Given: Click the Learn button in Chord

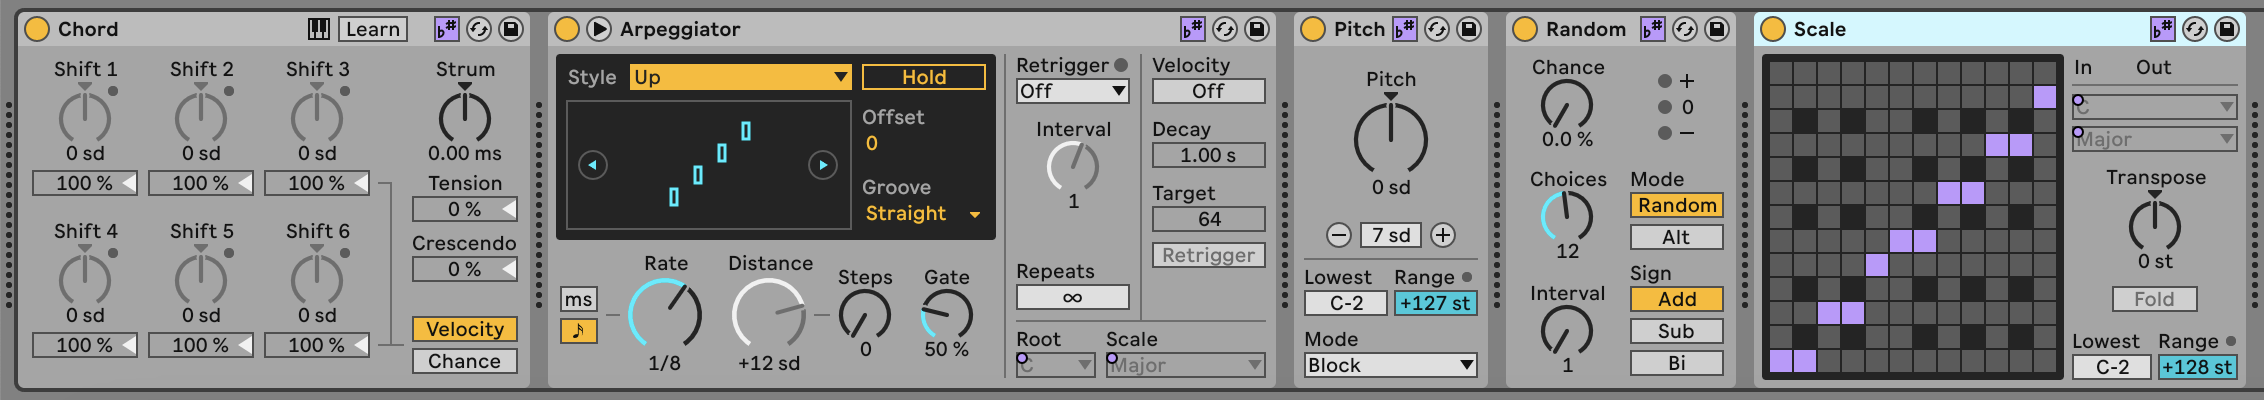Looking at the screenshot, I should pyautogui.click(x=373, y=29).
